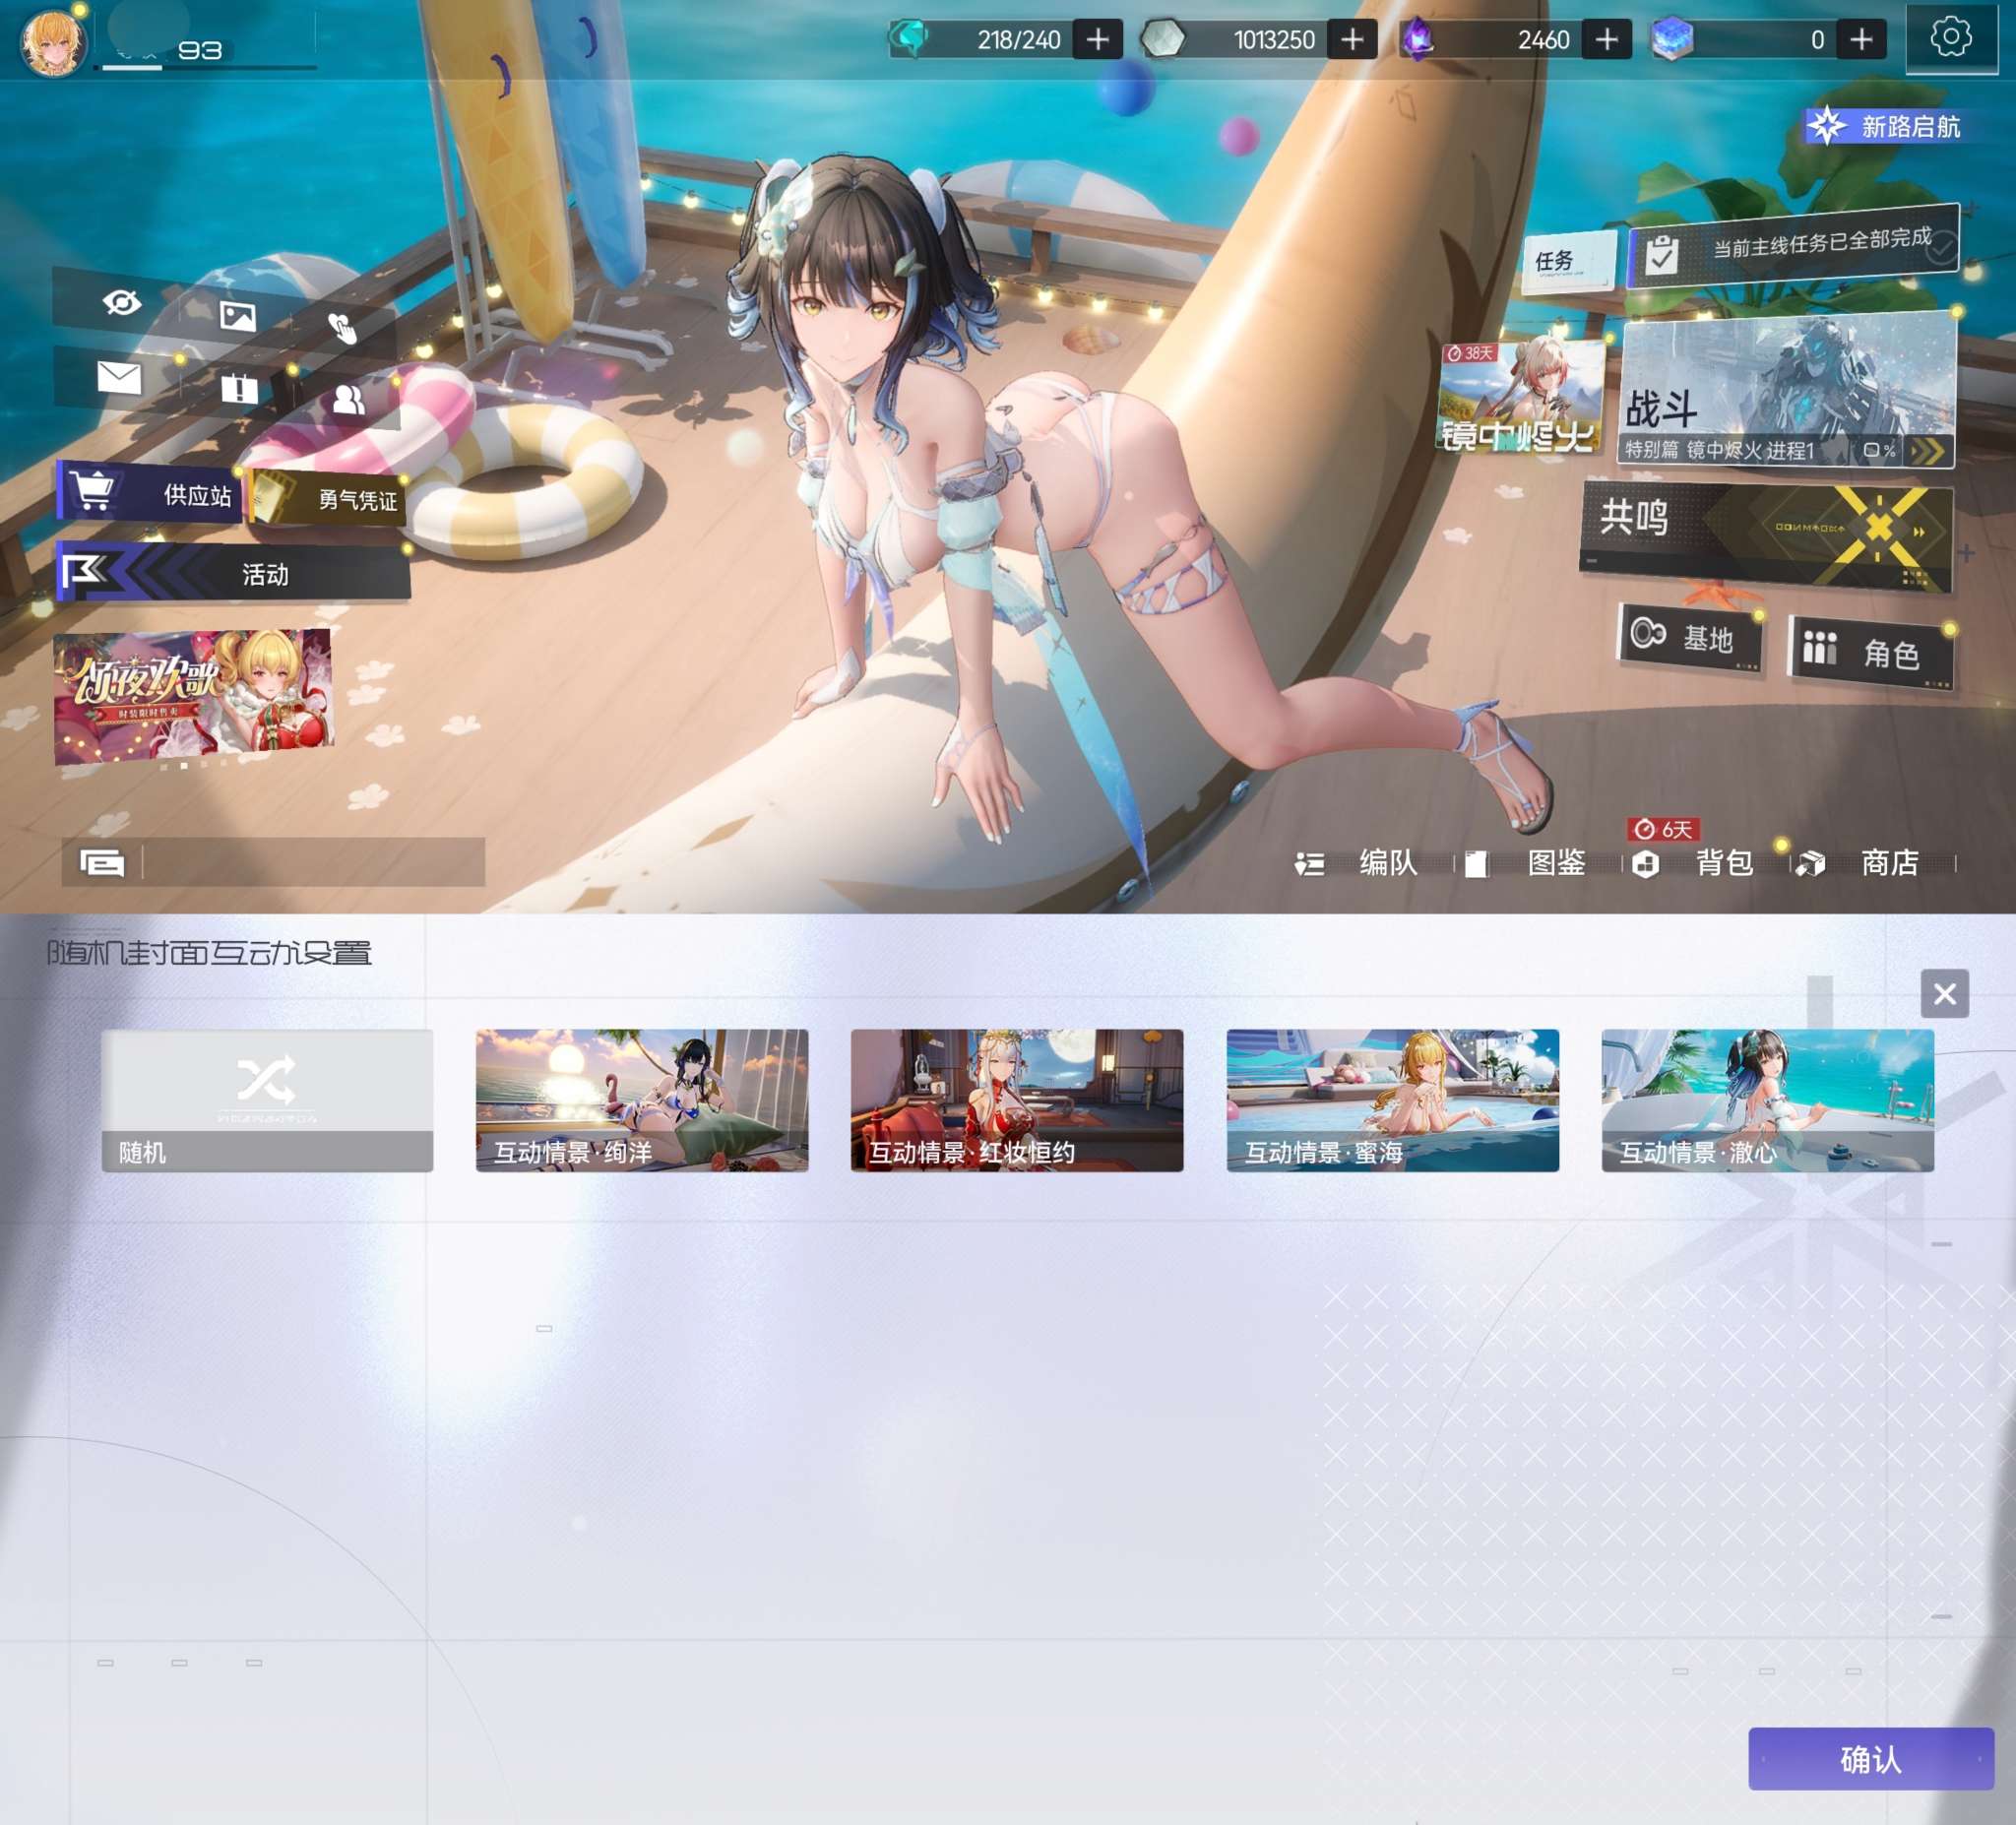Image resolution: width=2016 pixels, height=1825 pixels.
Task: Open the 共鸣 resonance banner
Action: click(x=1765, y=535)
